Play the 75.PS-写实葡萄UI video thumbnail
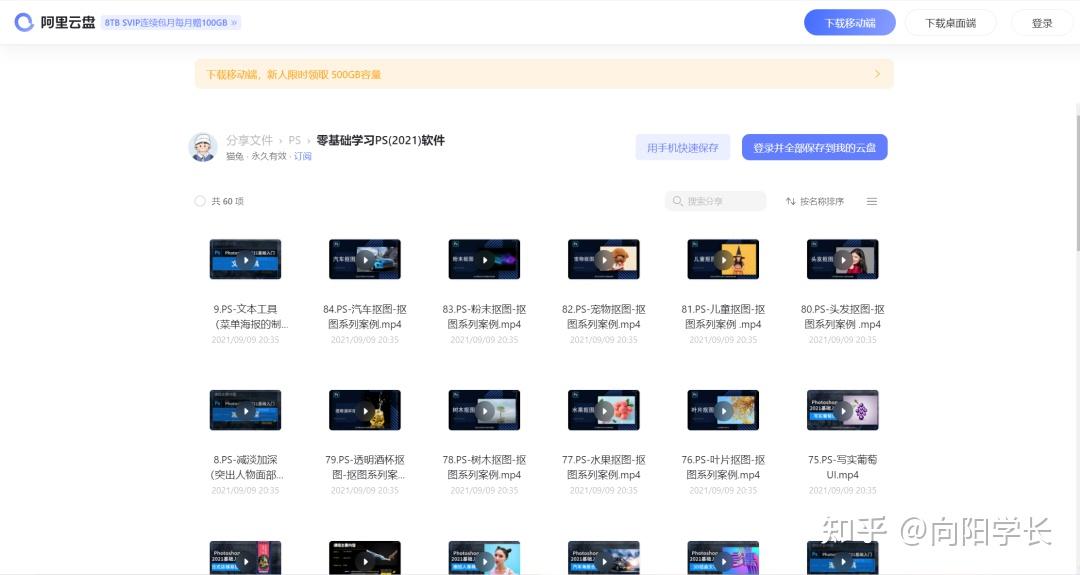1080x575 pixels. click(842, 410)
